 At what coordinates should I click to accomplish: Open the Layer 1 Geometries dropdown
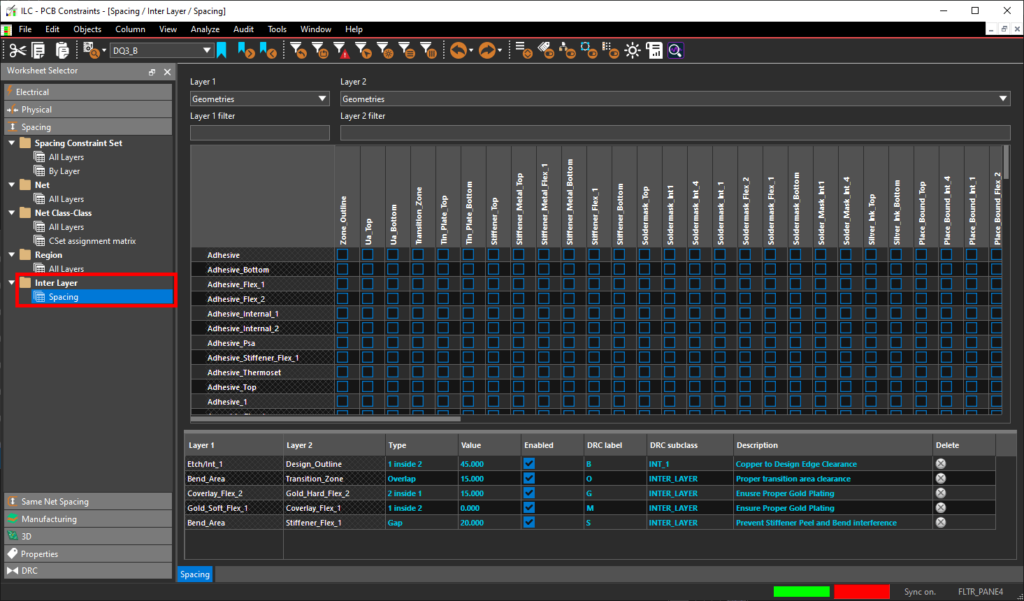click(259, 99)
